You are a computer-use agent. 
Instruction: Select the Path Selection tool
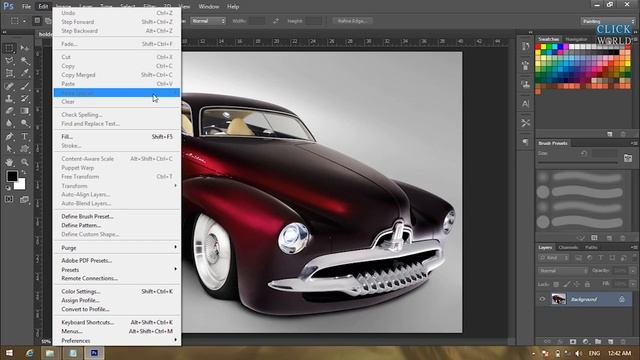(x=9, y=149)
